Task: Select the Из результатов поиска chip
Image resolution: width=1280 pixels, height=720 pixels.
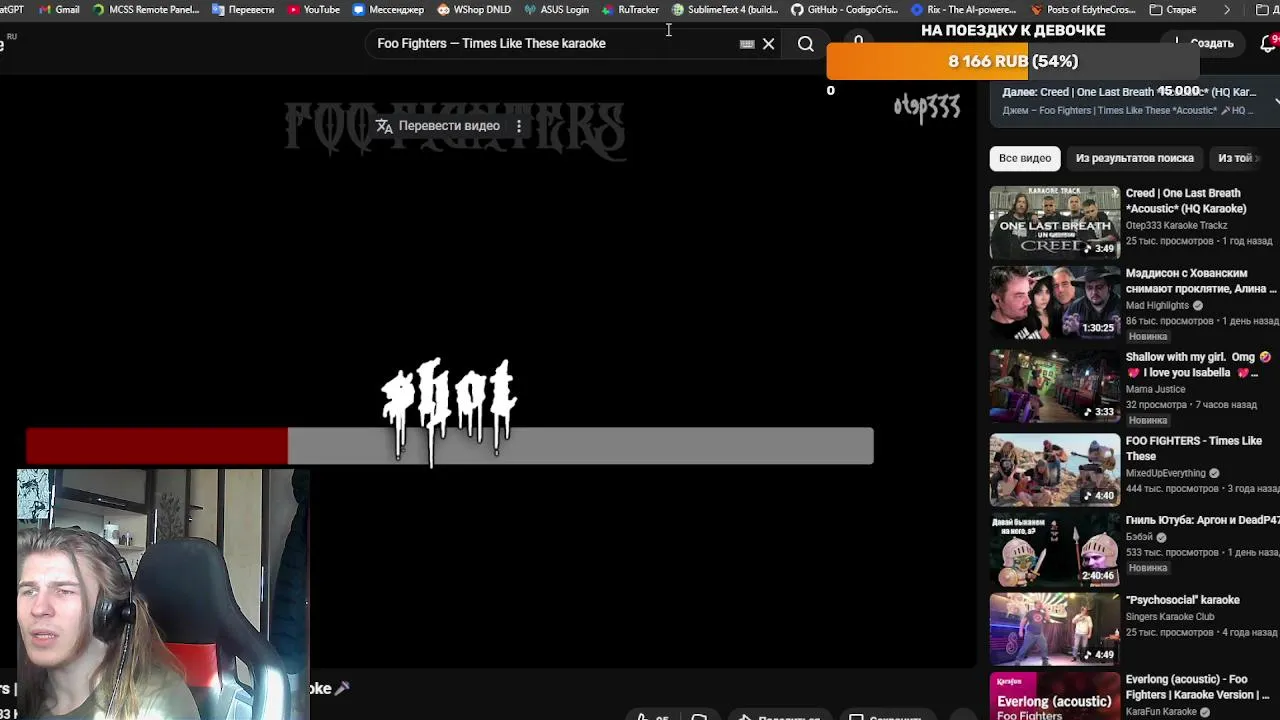Action: (1135, 158)
